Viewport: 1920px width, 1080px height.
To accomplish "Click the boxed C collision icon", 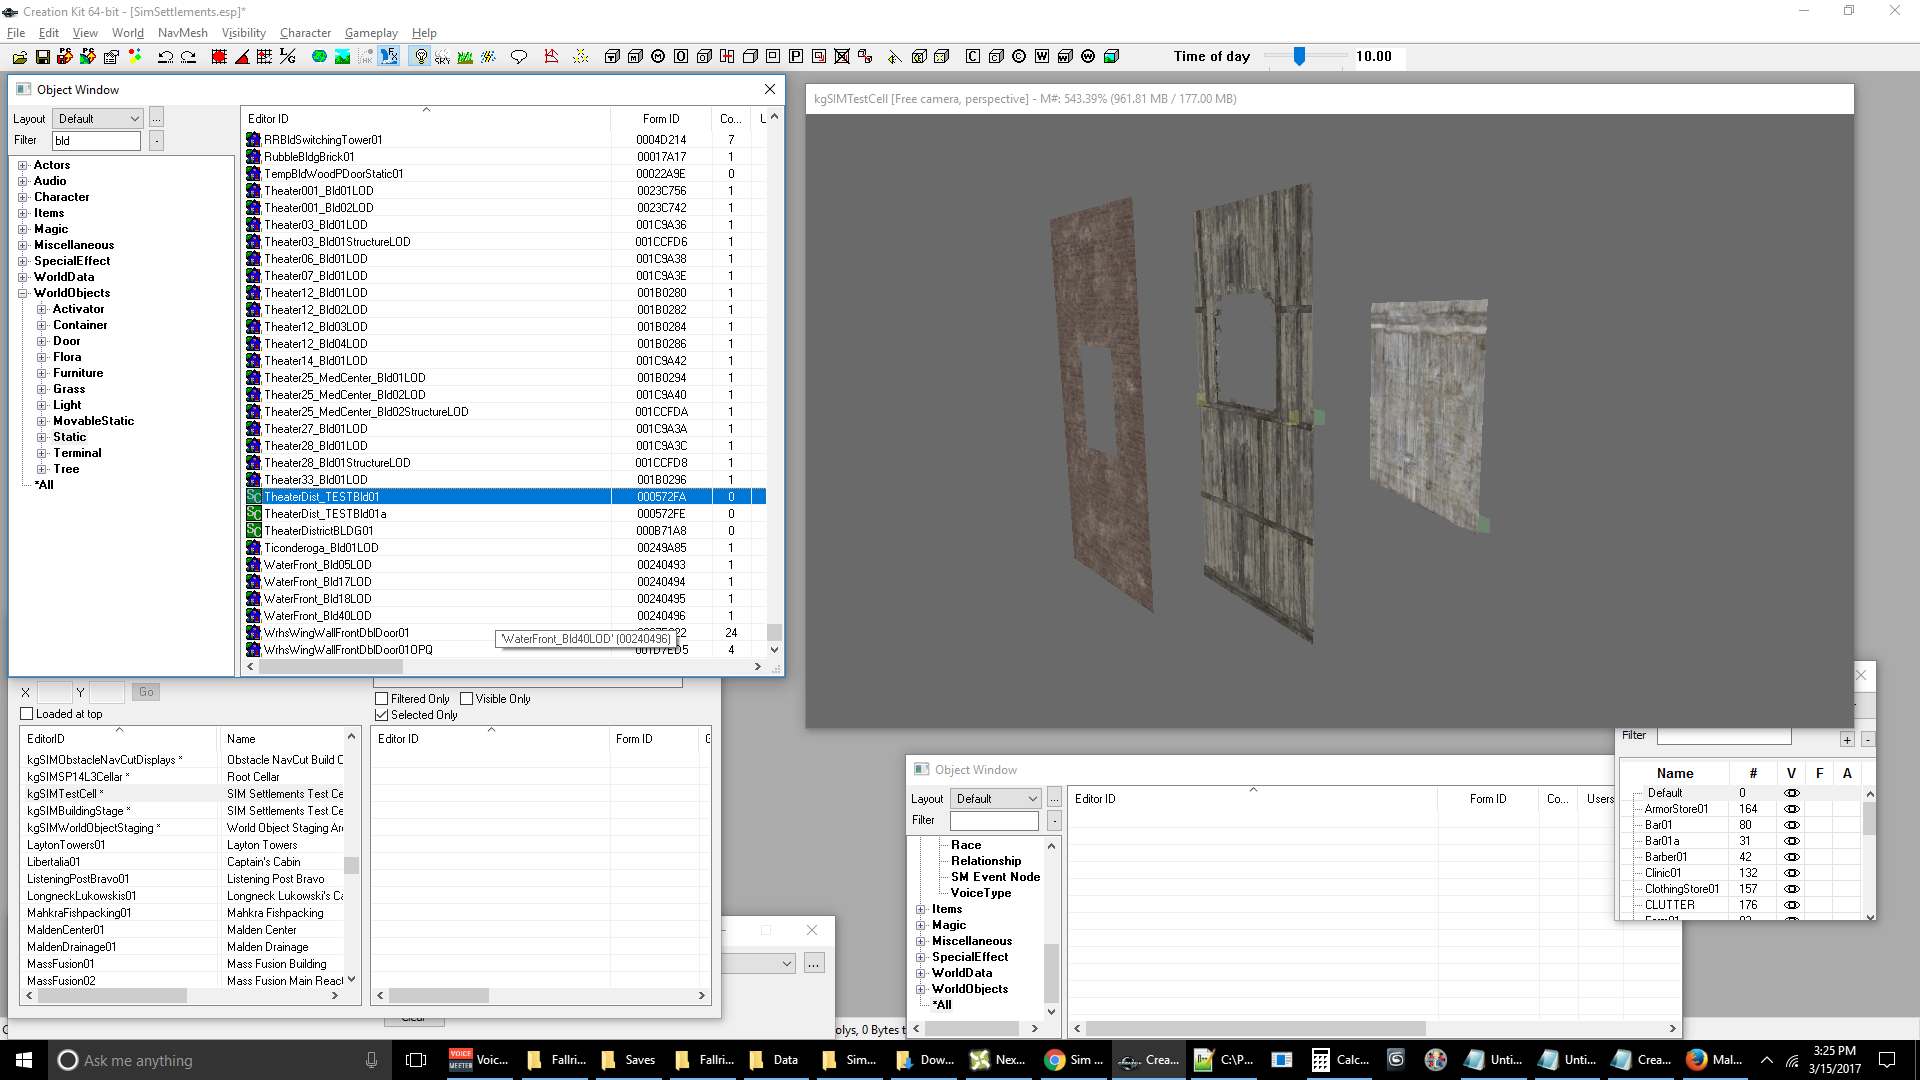I will pyautogui.click(x=972, y=57).
